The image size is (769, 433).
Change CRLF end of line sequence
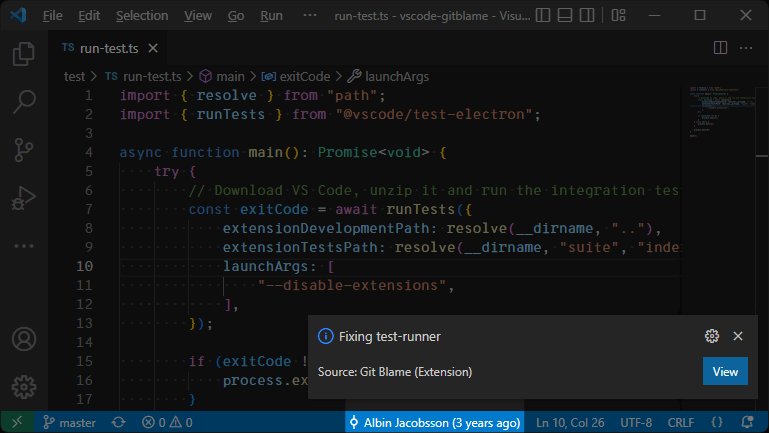pos(681,422)
